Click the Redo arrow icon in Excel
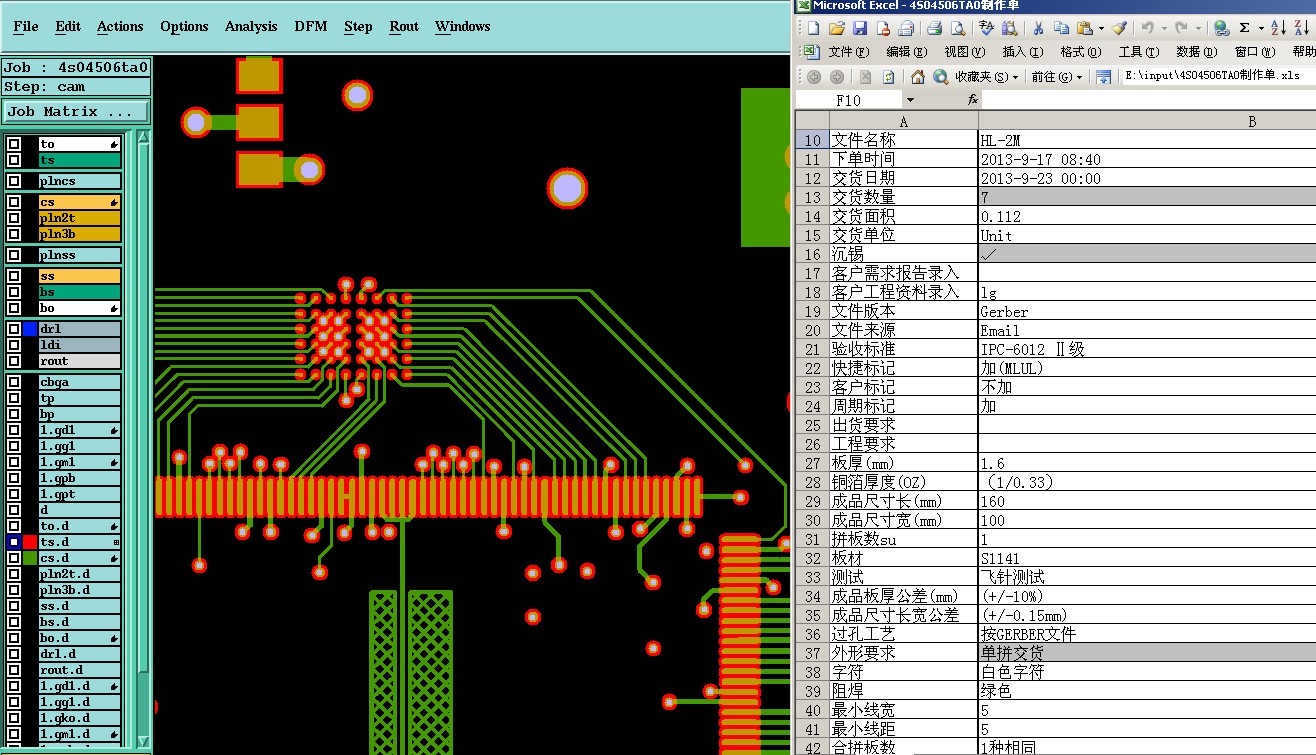1316x755 pixels. (x=1181, y=28)
